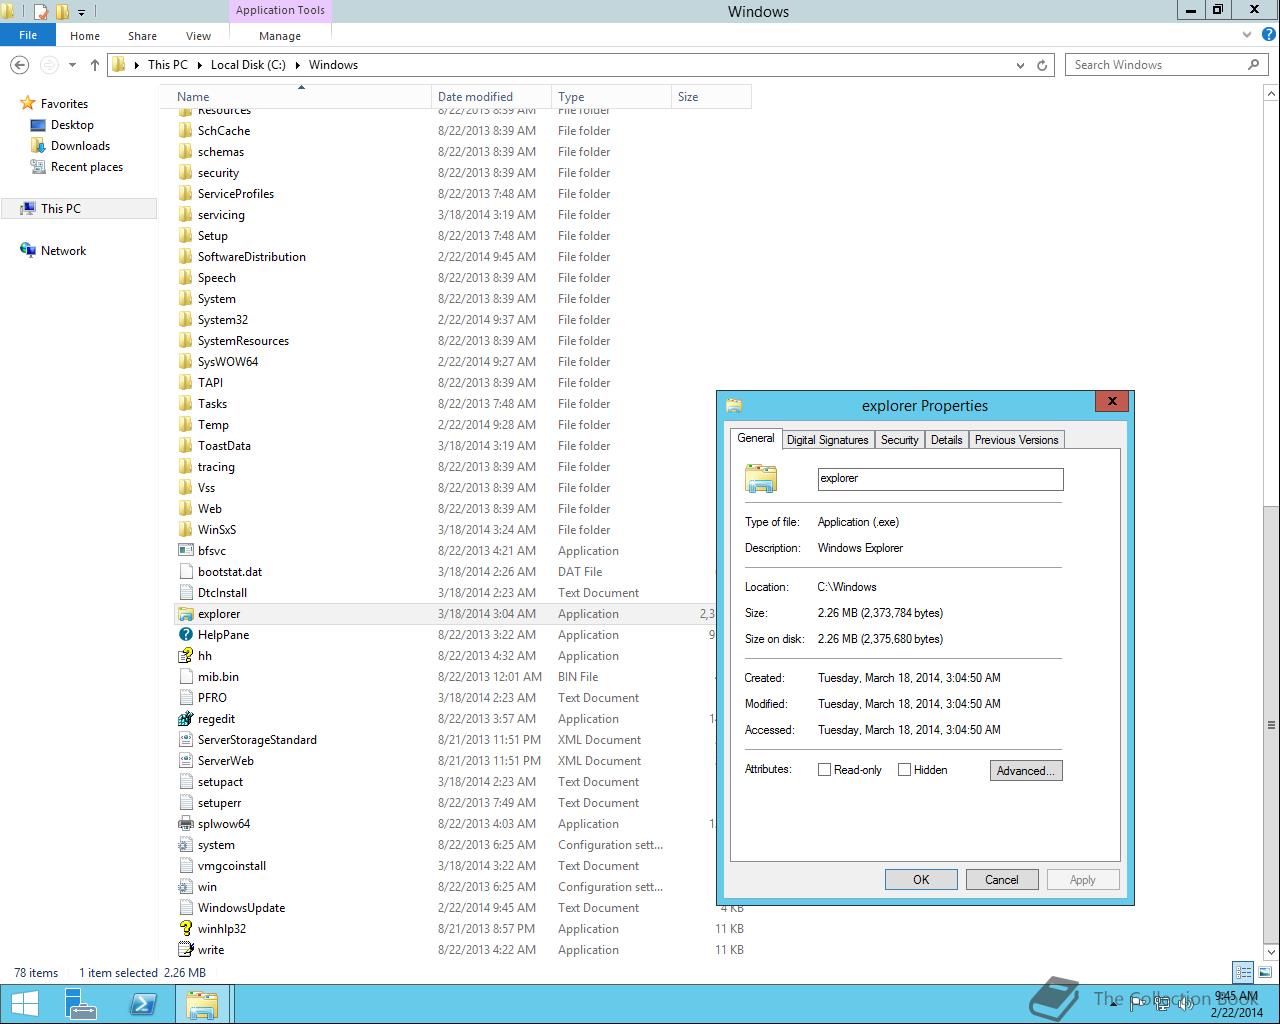Click the Windows Start button
This screenshot has height=1024, width=1280.
click(24, 1003)
